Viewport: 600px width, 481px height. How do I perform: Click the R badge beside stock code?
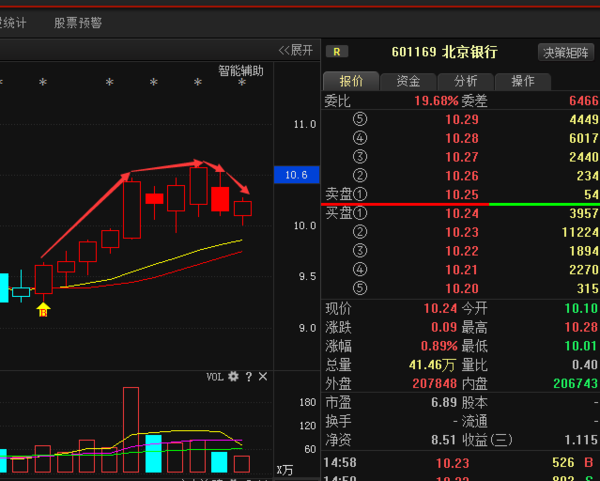click(x=337, y=52)
